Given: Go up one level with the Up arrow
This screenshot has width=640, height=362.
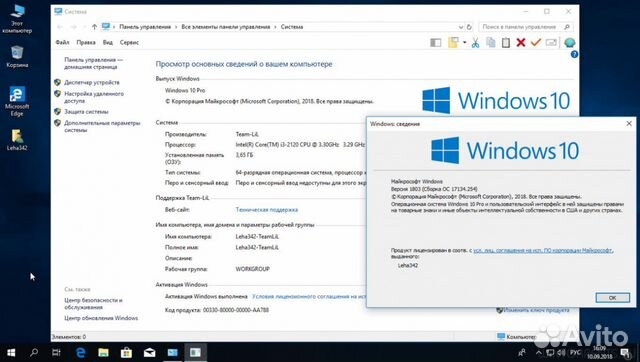Looking at the screenshot, I should point(94,27).
